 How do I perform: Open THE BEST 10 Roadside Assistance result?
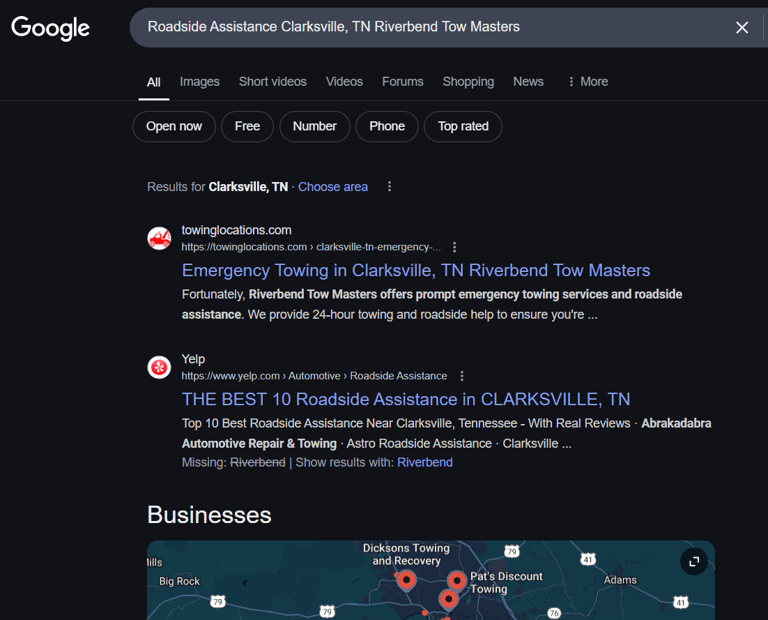click(406, 399)
